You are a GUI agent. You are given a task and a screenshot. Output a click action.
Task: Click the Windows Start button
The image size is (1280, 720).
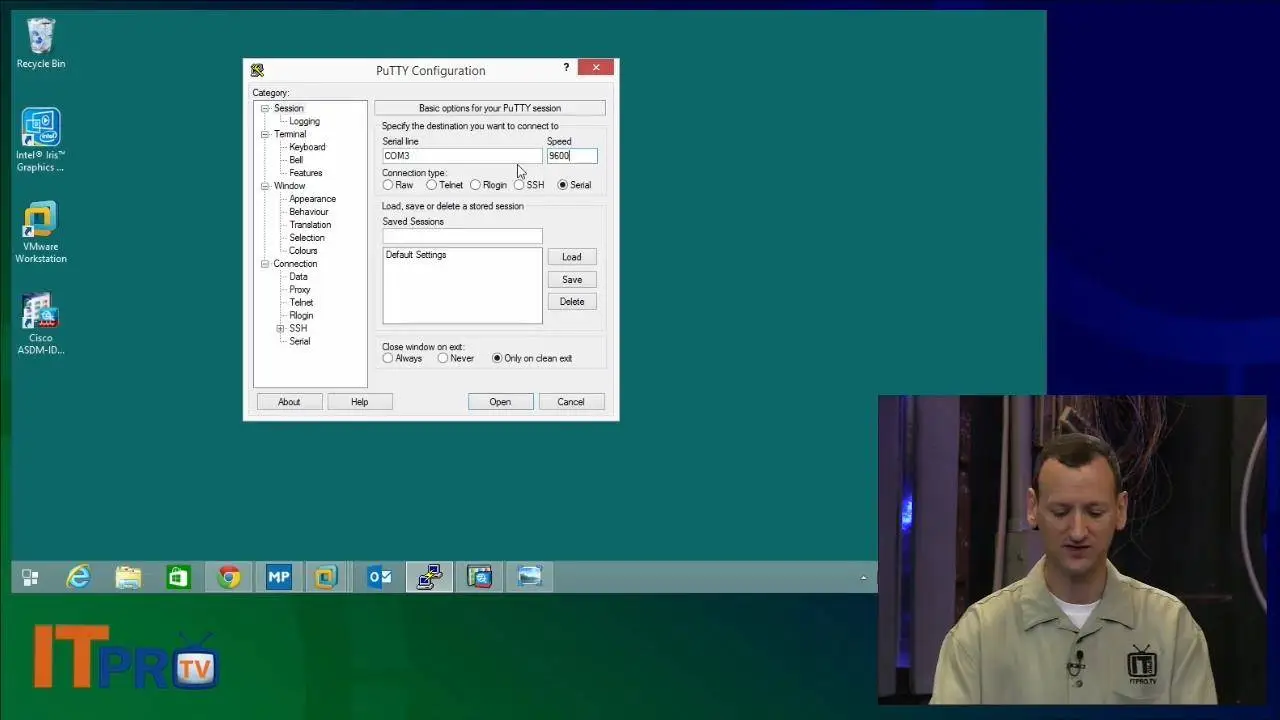click(30, 577)
